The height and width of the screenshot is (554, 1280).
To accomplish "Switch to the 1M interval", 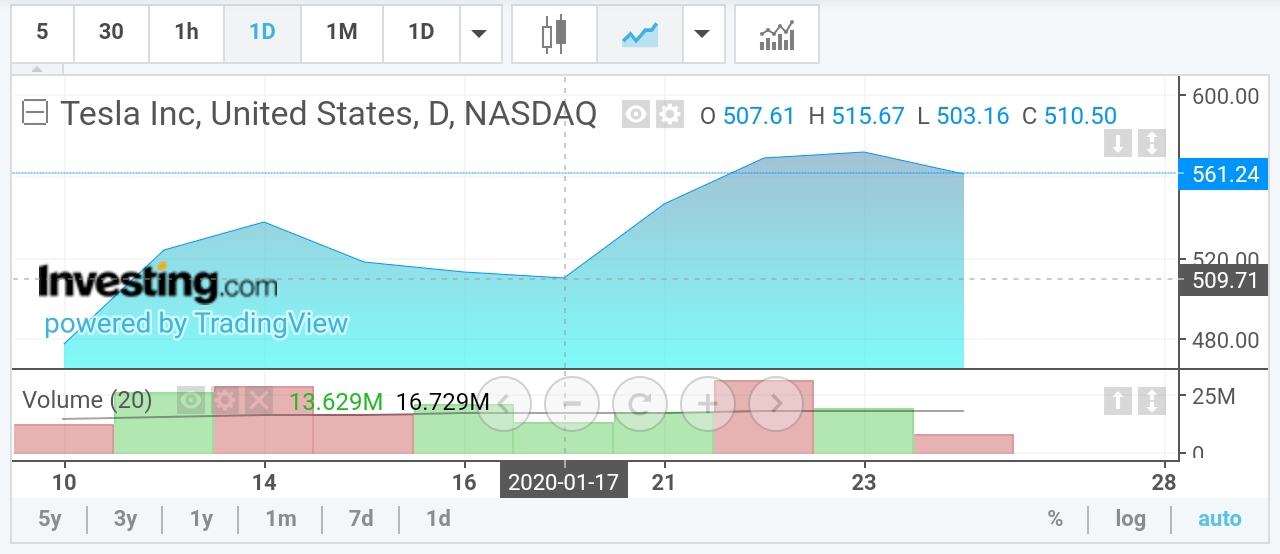I will tap(341, 33).
